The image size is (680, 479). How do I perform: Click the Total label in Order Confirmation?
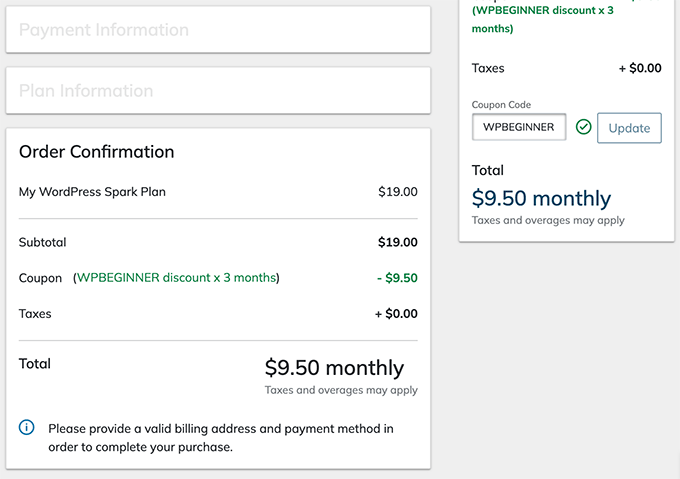click(35, 364)
